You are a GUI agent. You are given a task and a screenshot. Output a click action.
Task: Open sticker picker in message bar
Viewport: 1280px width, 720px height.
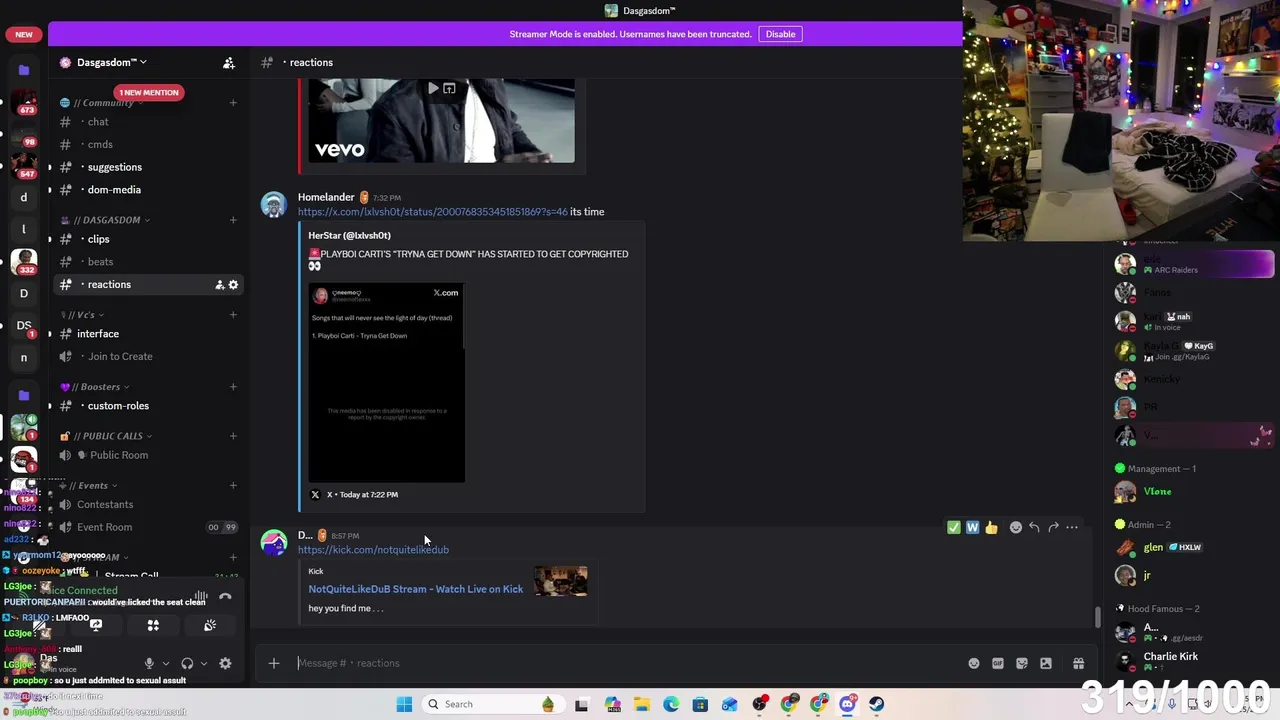point(1022,663)
